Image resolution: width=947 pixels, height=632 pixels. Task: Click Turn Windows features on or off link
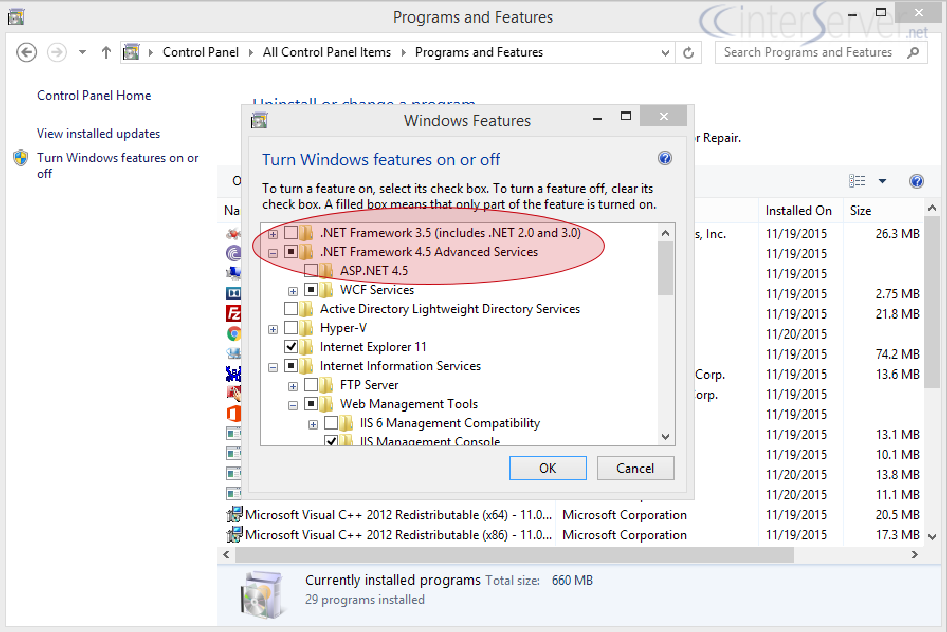tap(118, 166)
